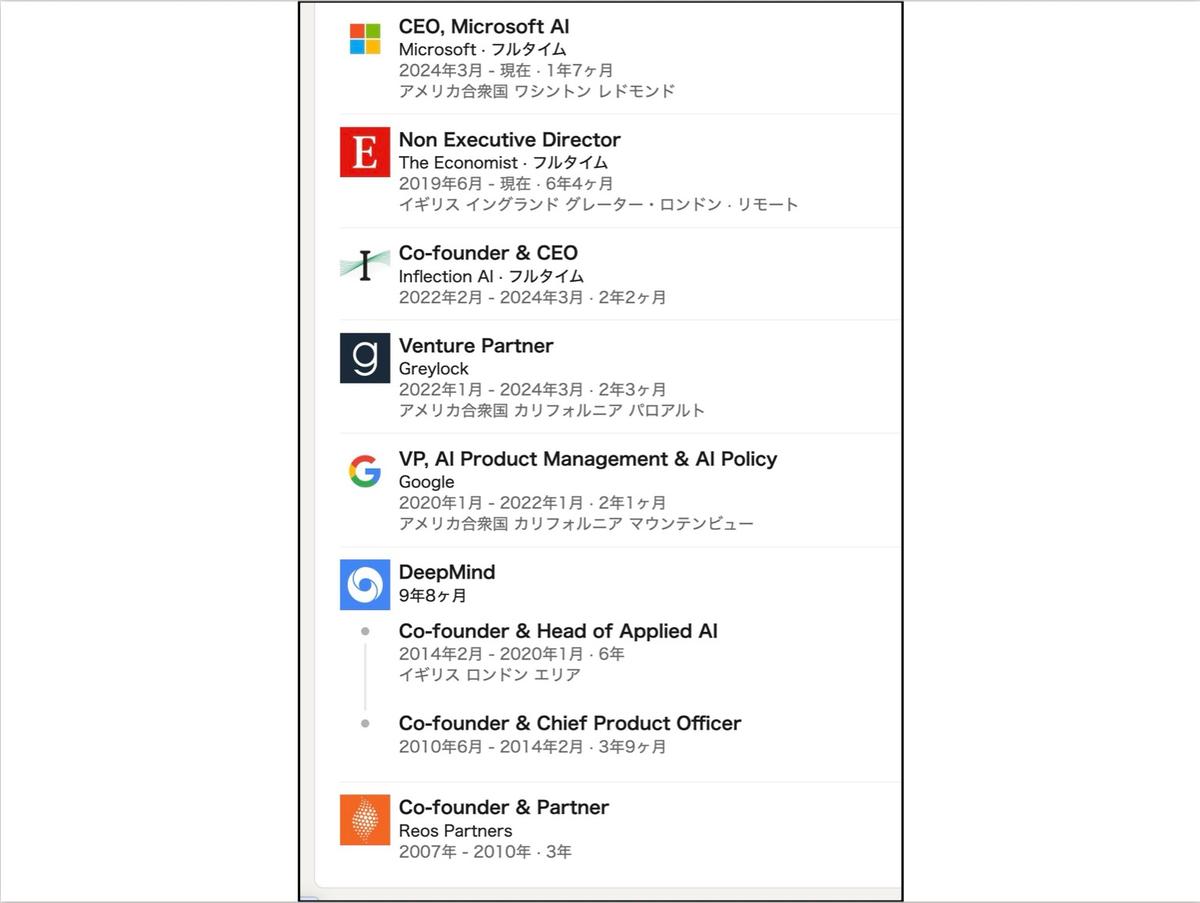Image resolution: width=1200 pixels, height=903 pixels.
Task: Click the DeepMind blue swirl logo
Action: [365, 585]
